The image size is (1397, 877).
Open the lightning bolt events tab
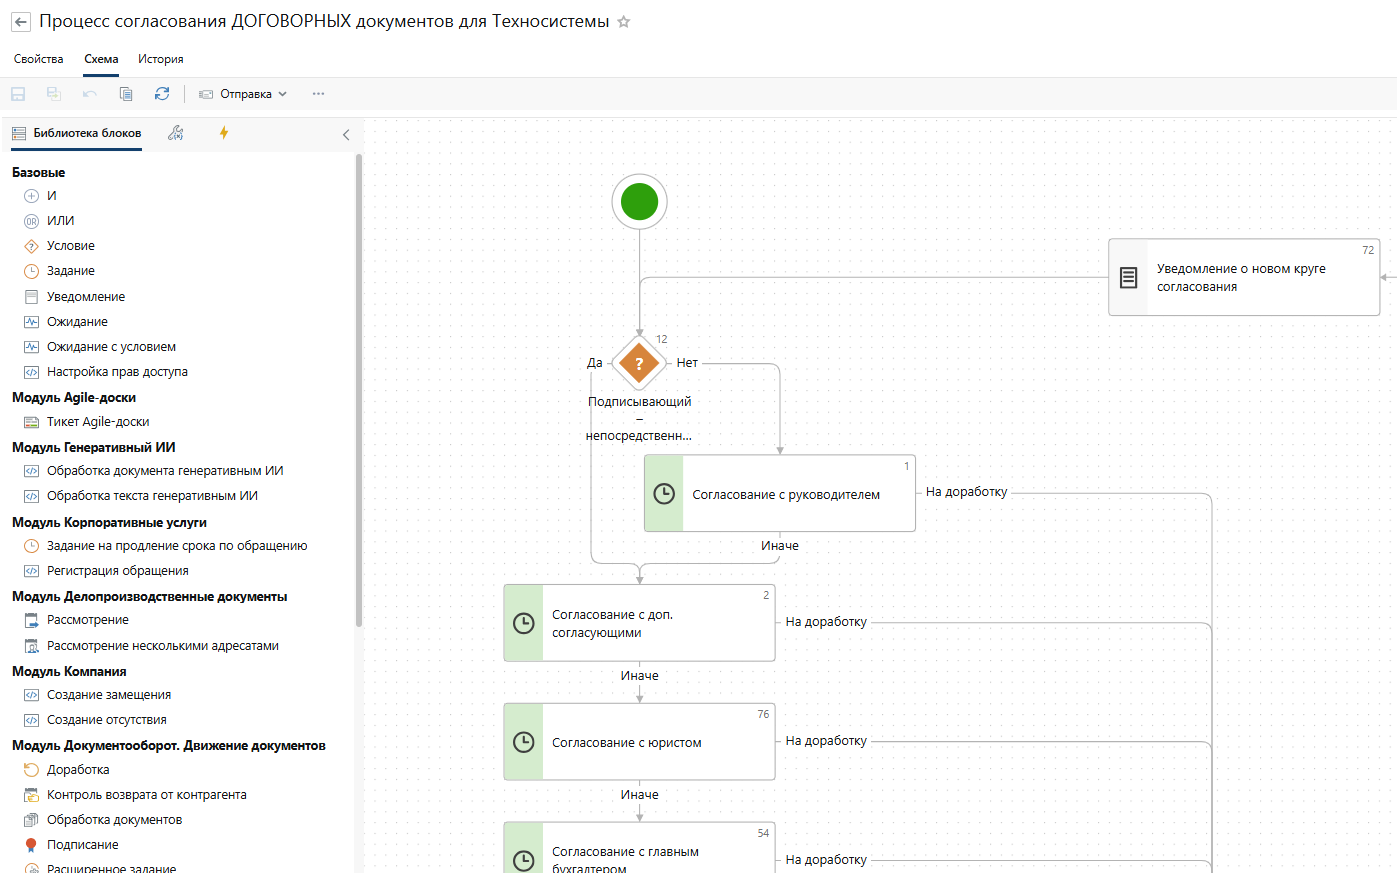pyautogui.click(x=224, y=133)
